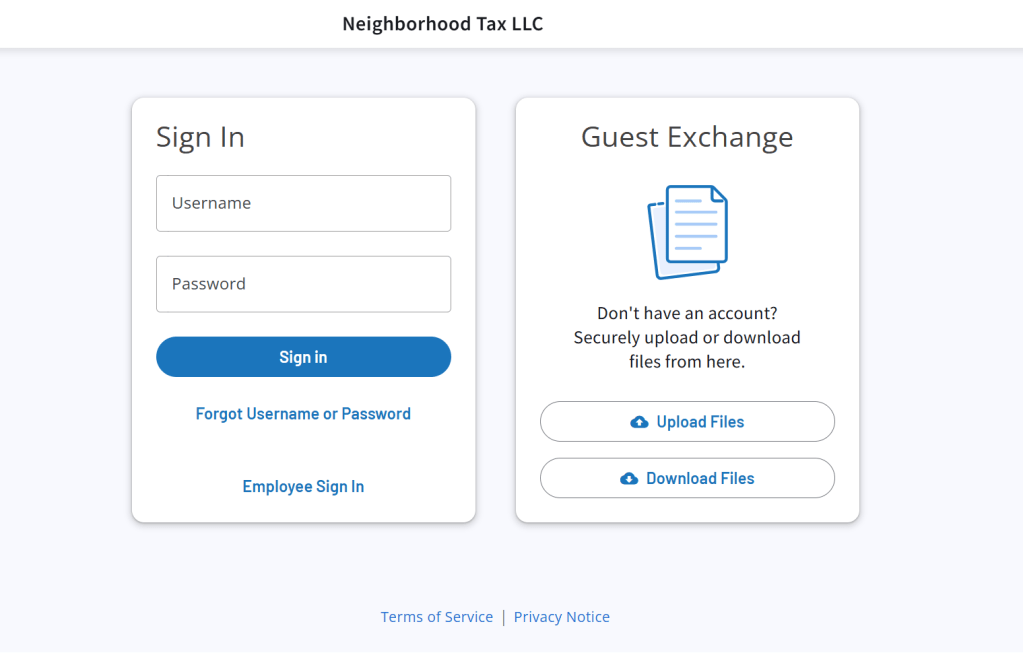
Task: Go to Employee Sign In
Action: coord(303,487)
